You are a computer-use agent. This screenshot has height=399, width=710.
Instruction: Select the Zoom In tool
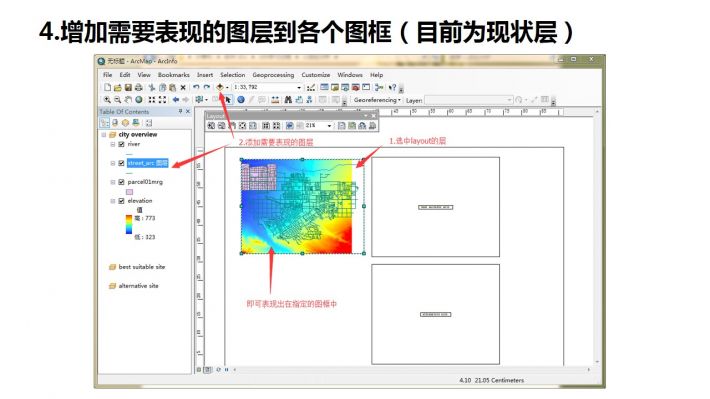tap(107, 100)
